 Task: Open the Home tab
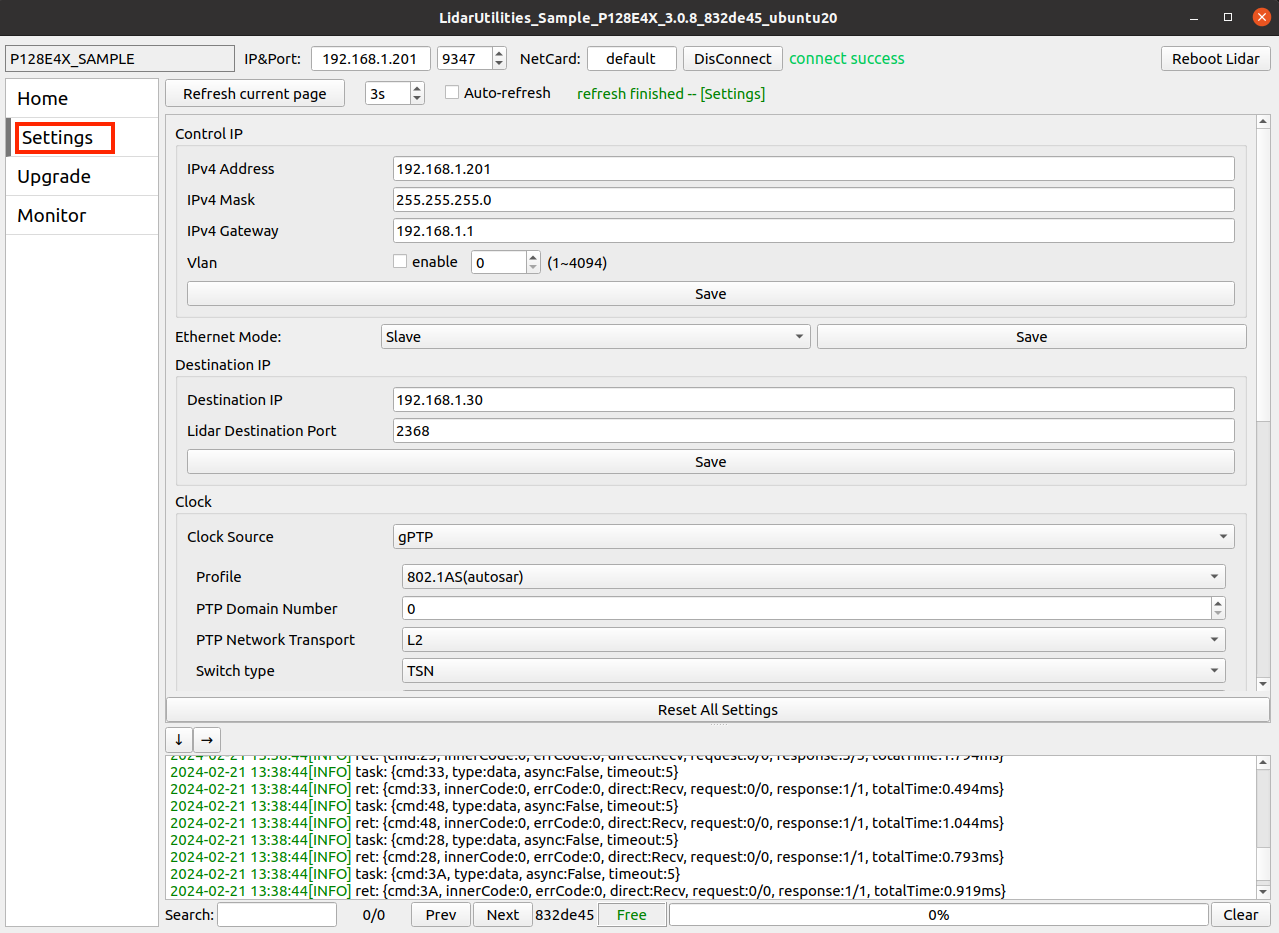[x=82, y=99]
